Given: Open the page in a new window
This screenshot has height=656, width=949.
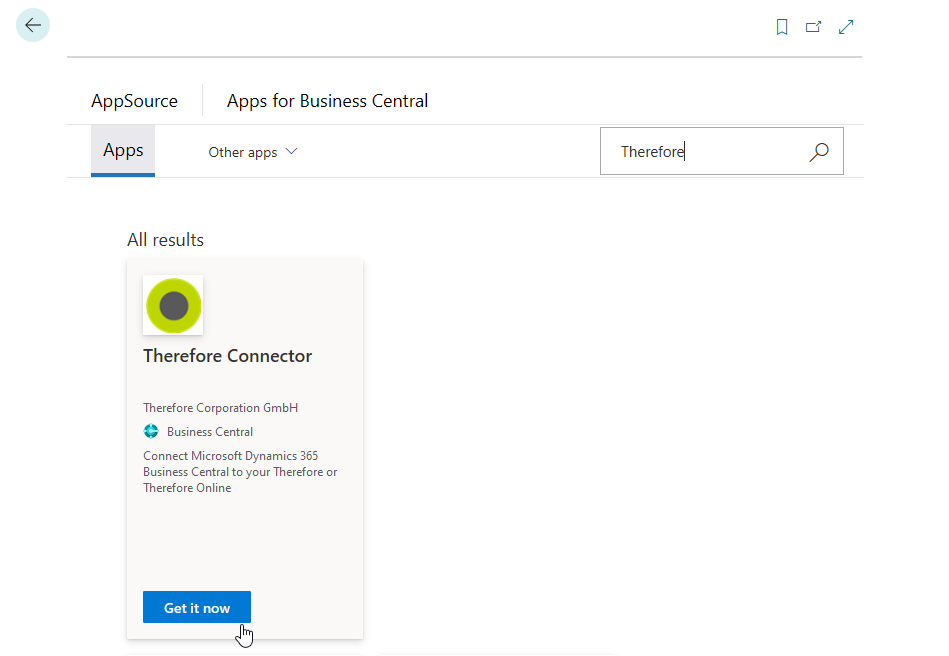Looking at the screenshot, I should [813, 27].
